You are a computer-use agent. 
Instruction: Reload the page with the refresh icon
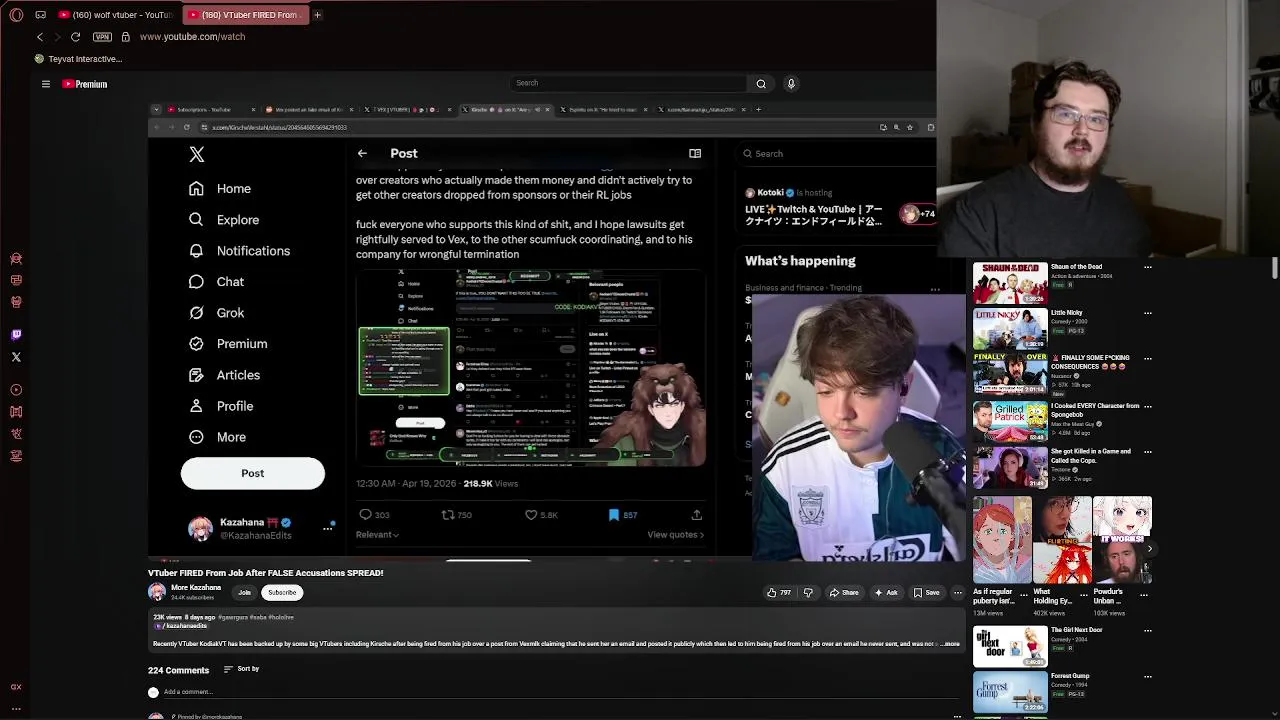click(x=75, y=37)
